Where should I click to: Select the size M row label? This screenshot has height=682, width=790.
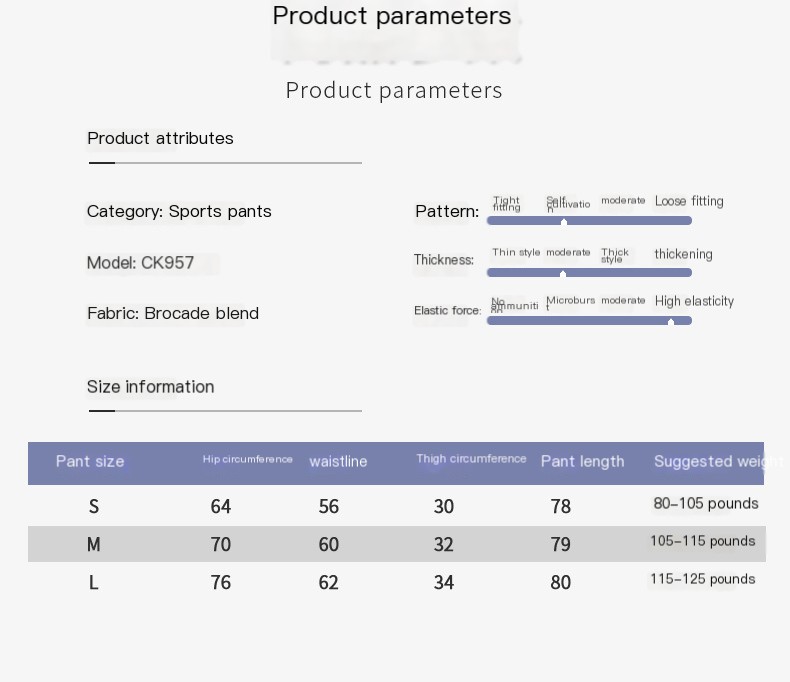(x=94, y=544)
